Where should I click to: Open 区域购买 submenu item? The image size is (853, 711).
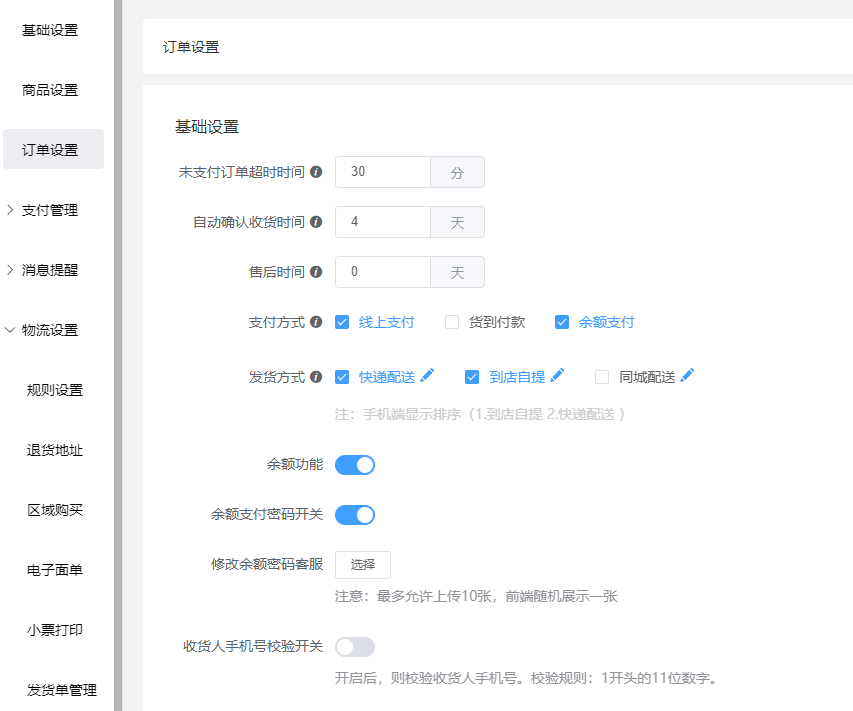[55, 510]
